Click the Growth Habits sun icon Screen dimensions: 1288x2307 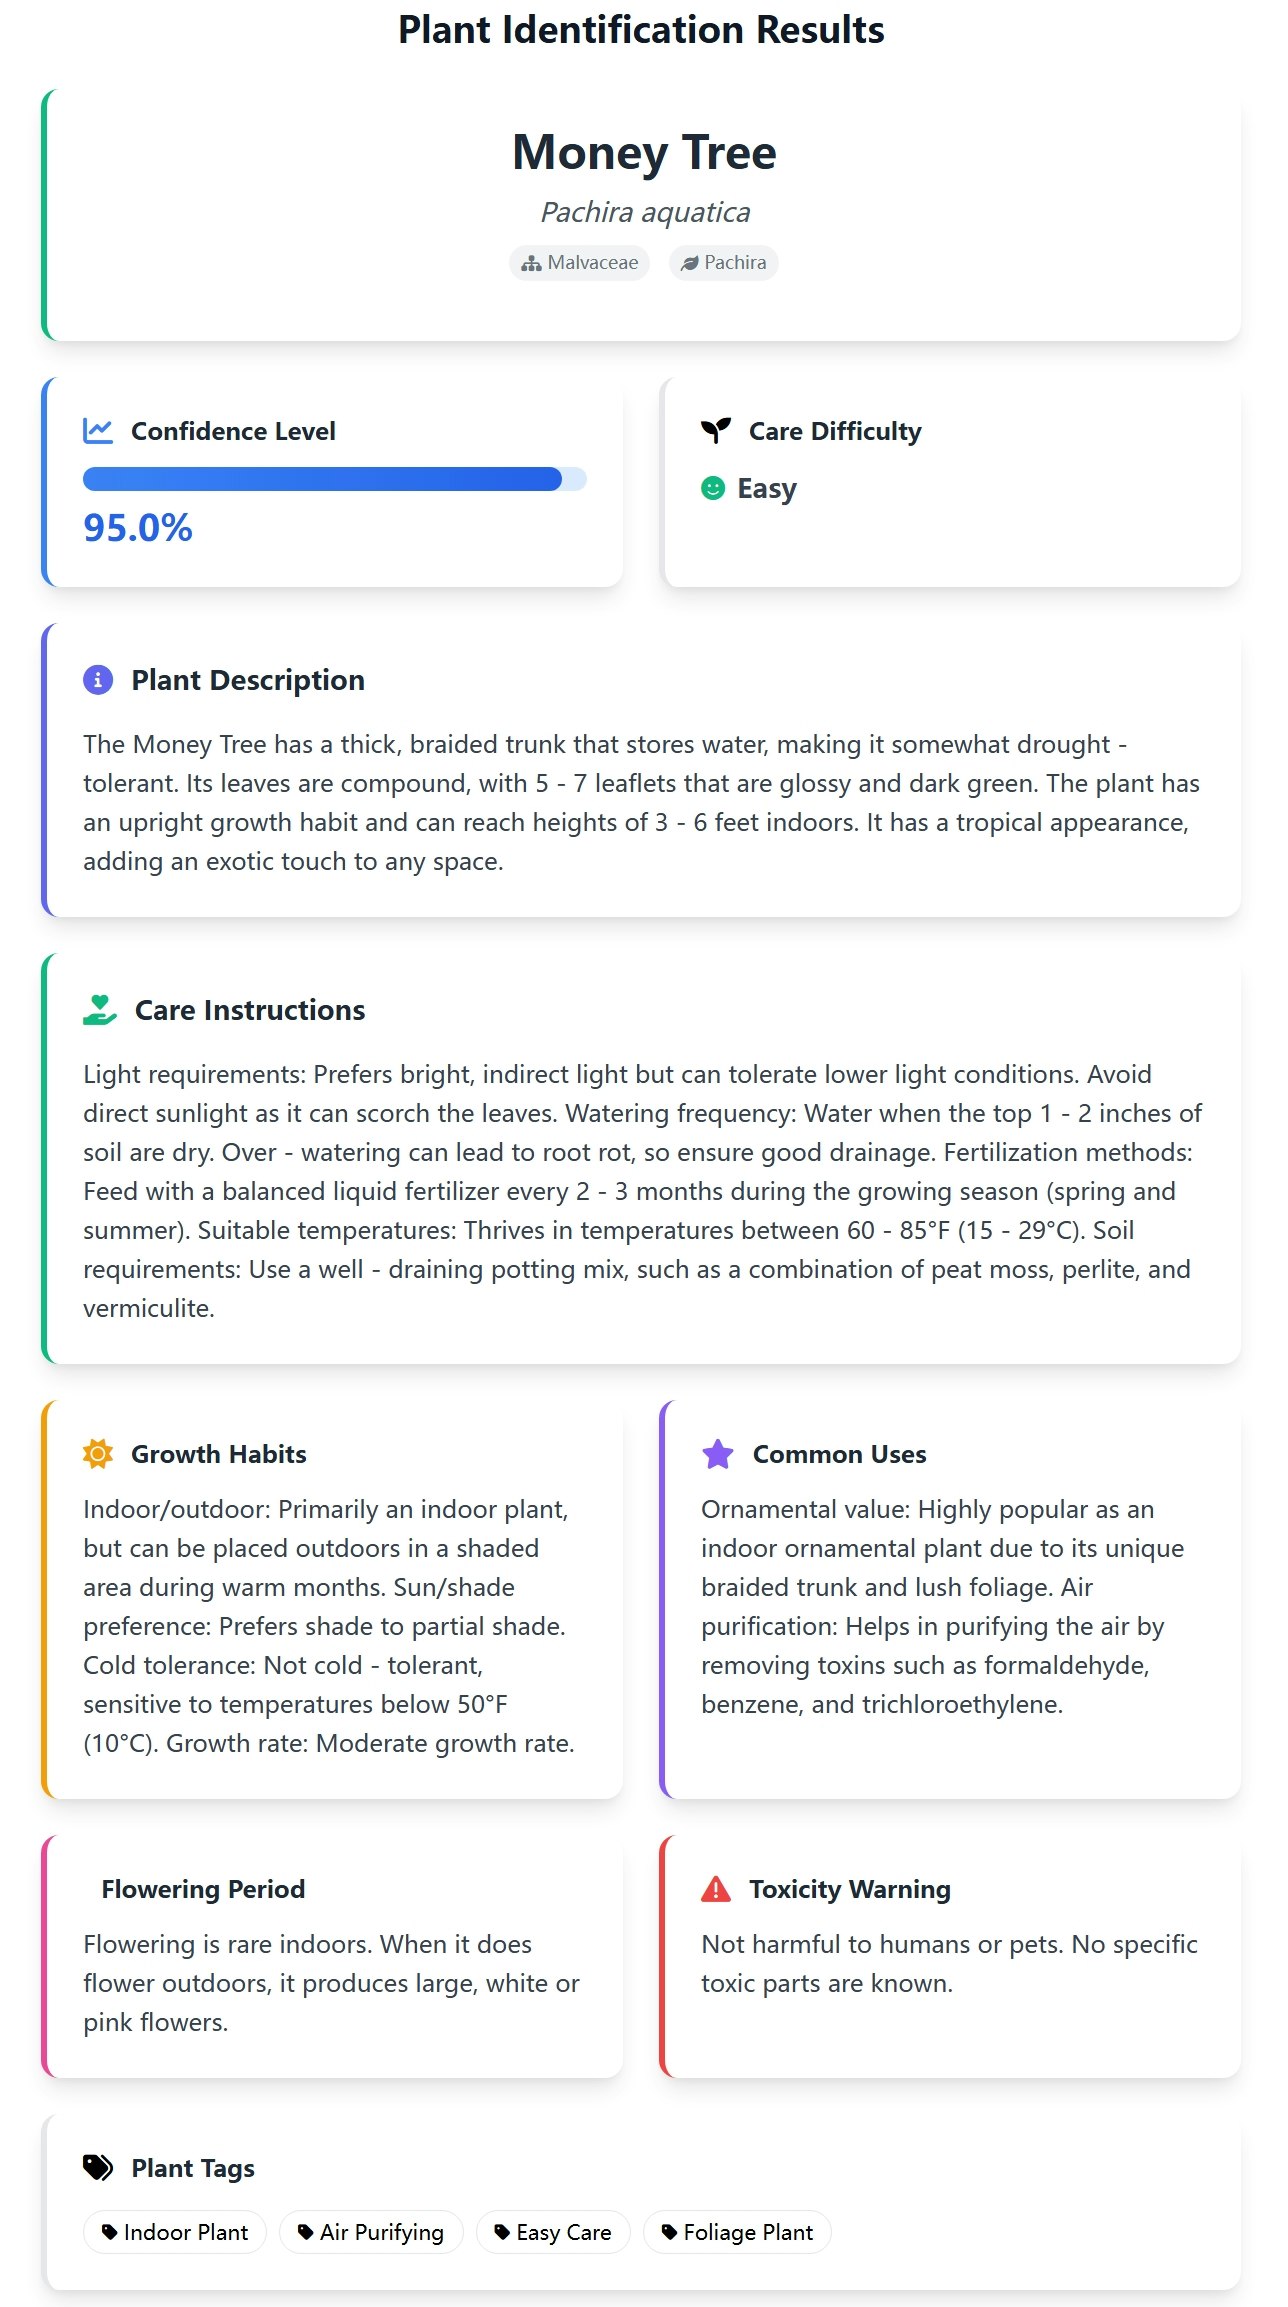[x=98, y=1454]
